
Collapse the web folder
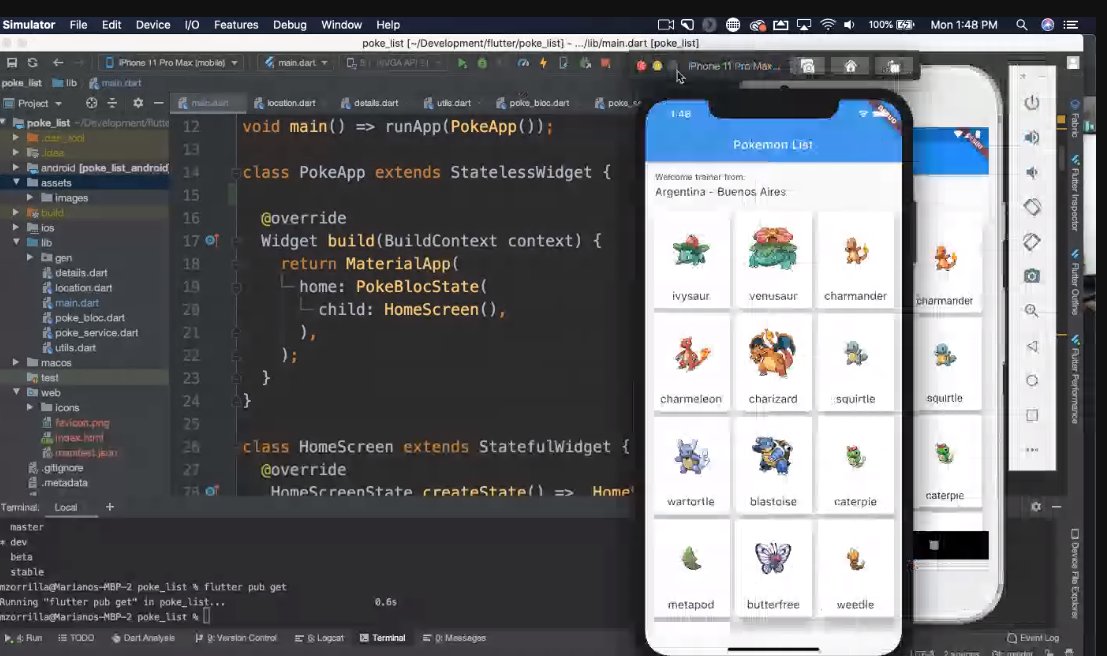pos(16,392)
